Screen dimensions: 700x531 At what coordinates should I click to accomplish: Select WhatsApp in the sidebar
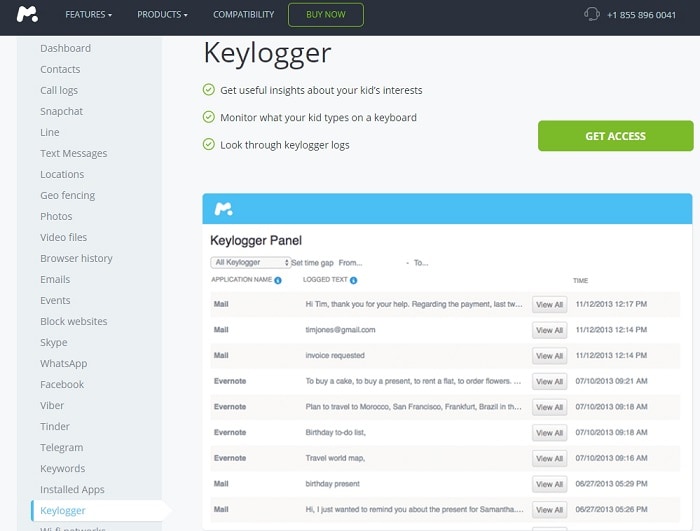tap(63, 364)
